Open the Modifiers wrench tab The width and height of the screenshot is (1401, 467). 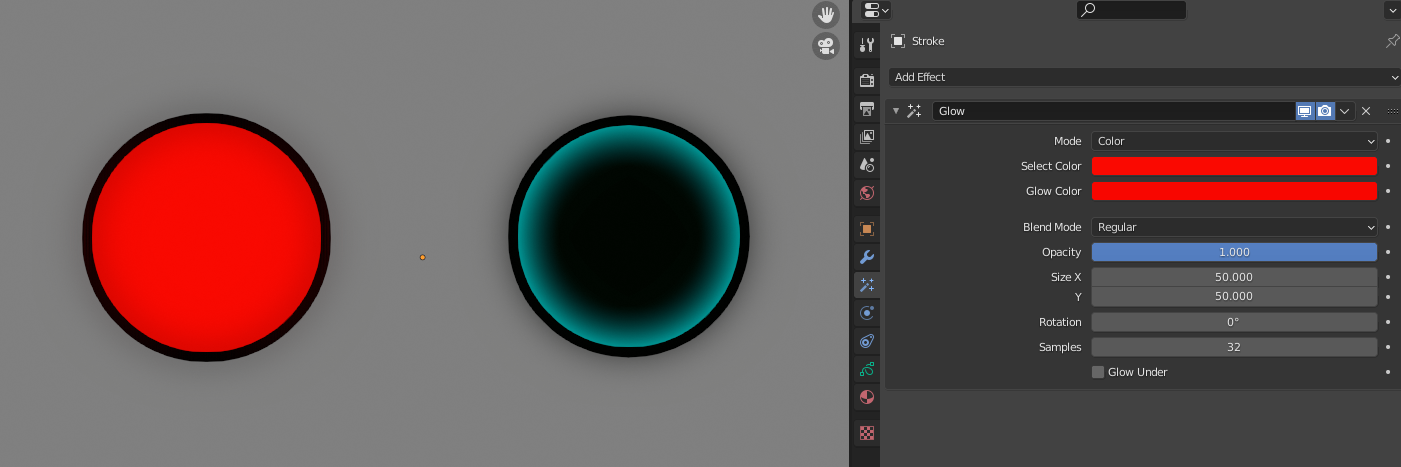pyautogui.click(x=867, y=257)
